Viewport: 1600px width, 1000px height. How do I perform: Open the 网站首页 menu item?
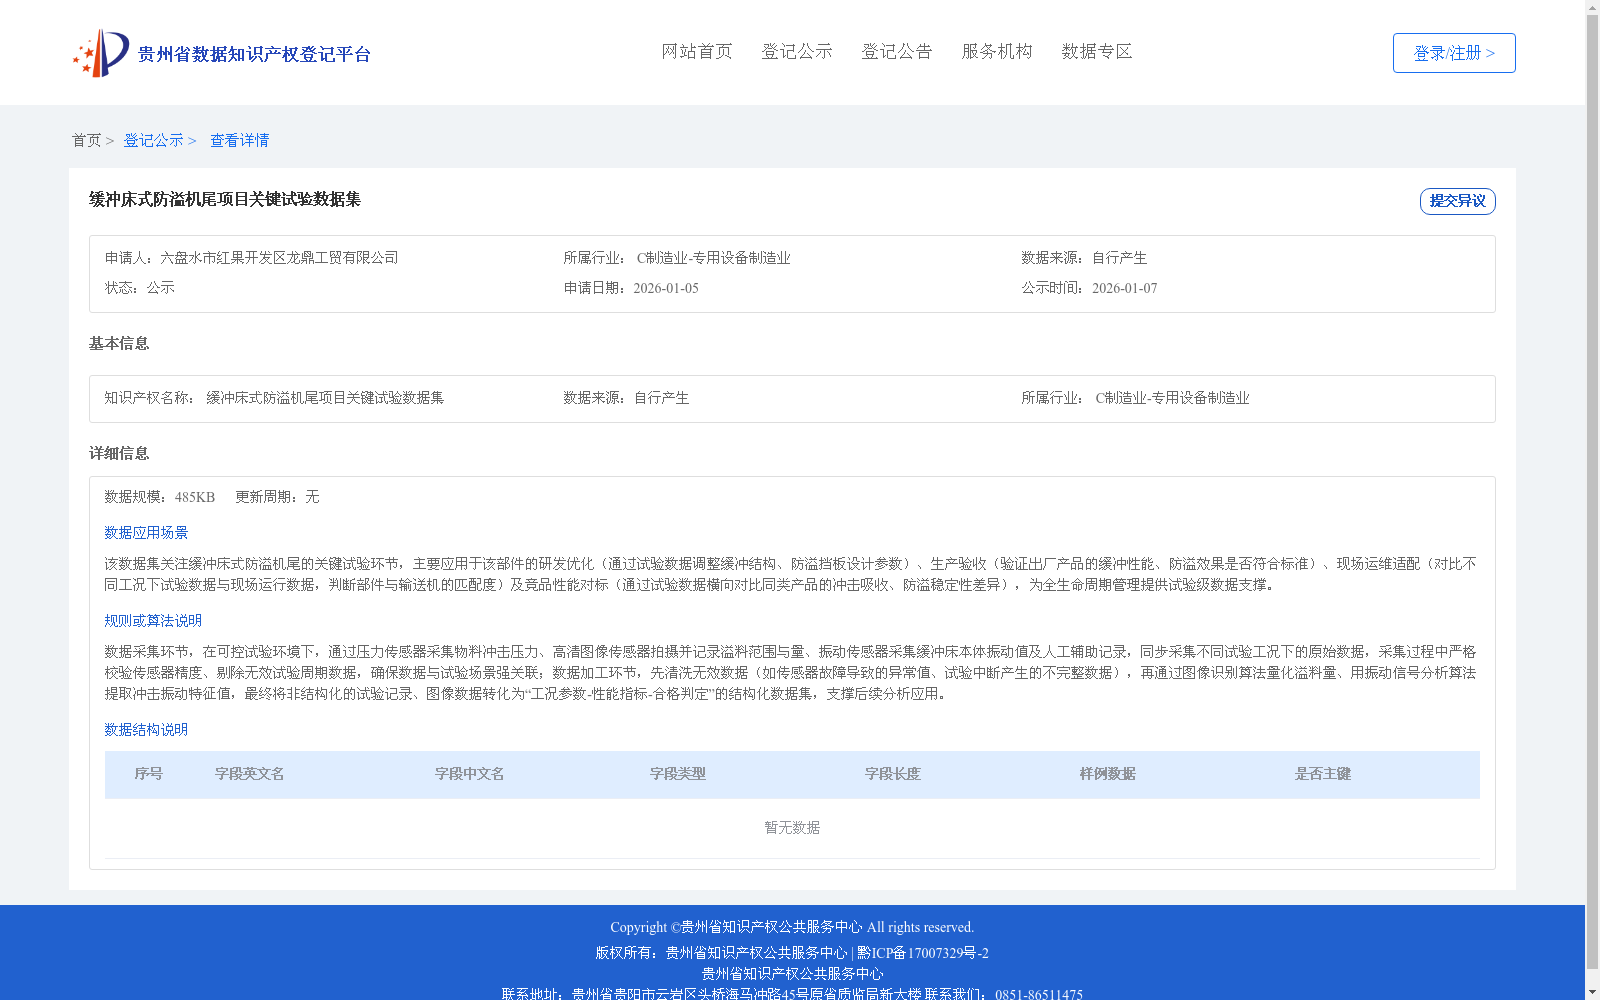click(697, 52)
